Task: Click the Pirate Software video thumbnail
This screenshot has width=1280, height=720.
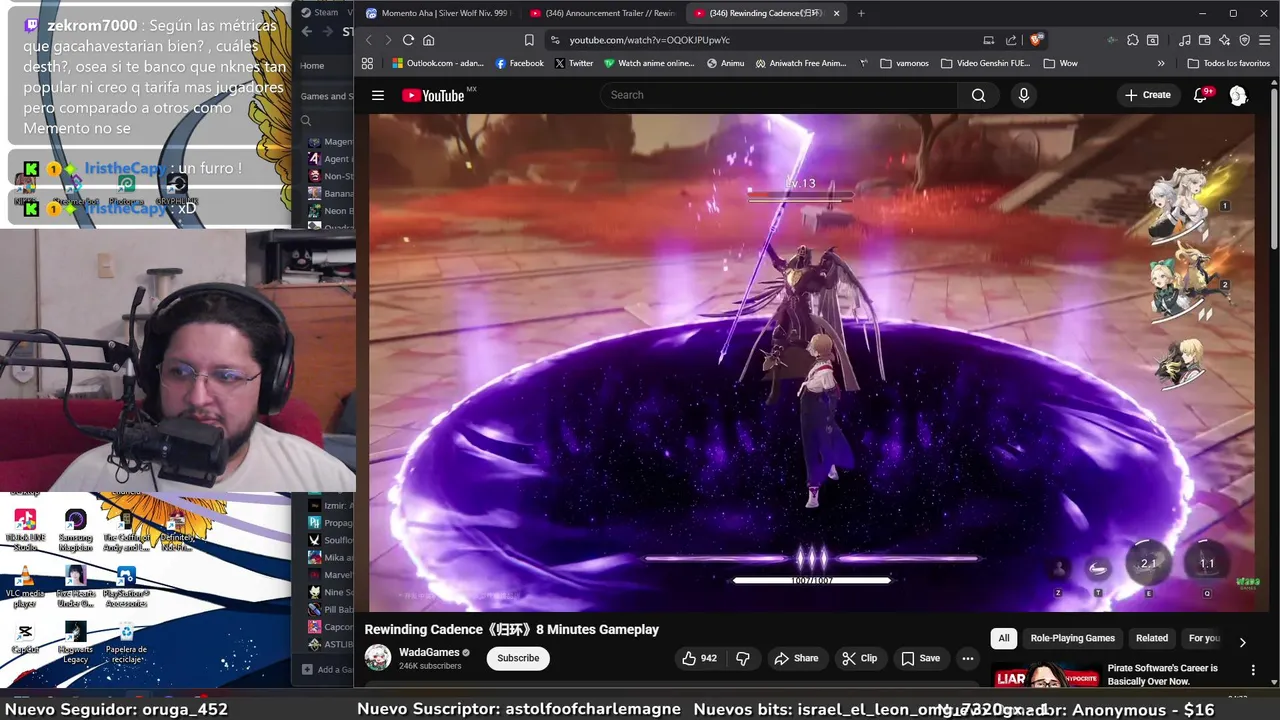Action: coord(1044,675)
